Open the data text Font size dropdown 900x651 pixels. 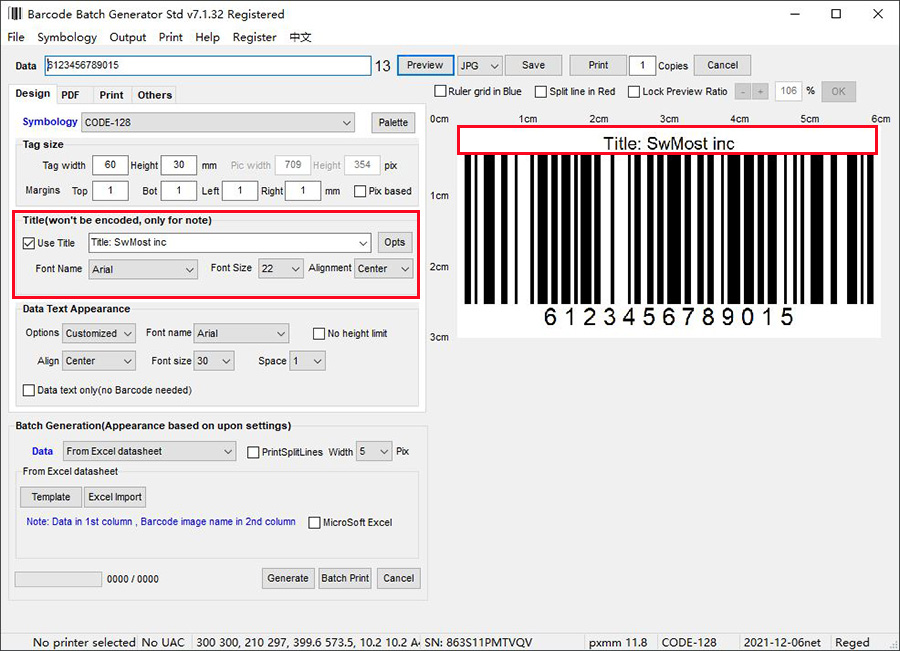(x=214, y=361)
